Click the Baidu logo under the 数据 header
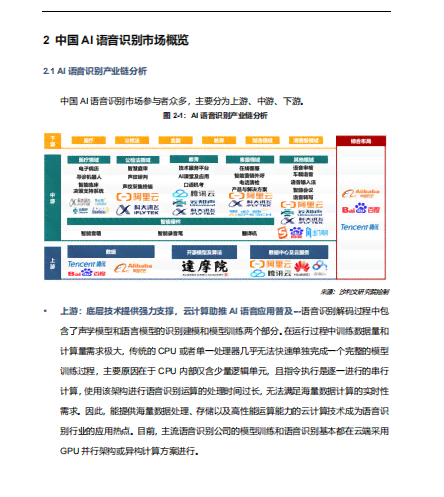 coord(87,273)
